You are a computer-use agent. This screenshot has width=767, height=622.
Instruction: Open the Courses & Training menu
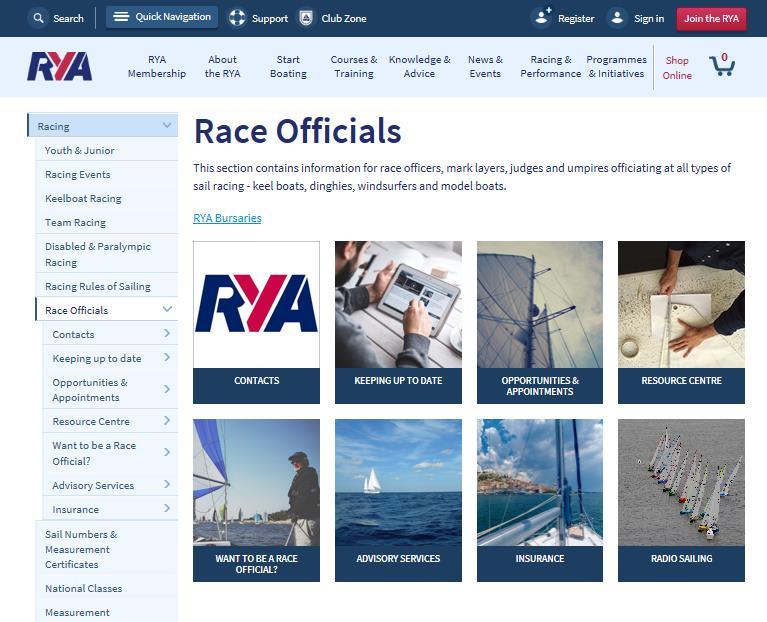(354, 67)
